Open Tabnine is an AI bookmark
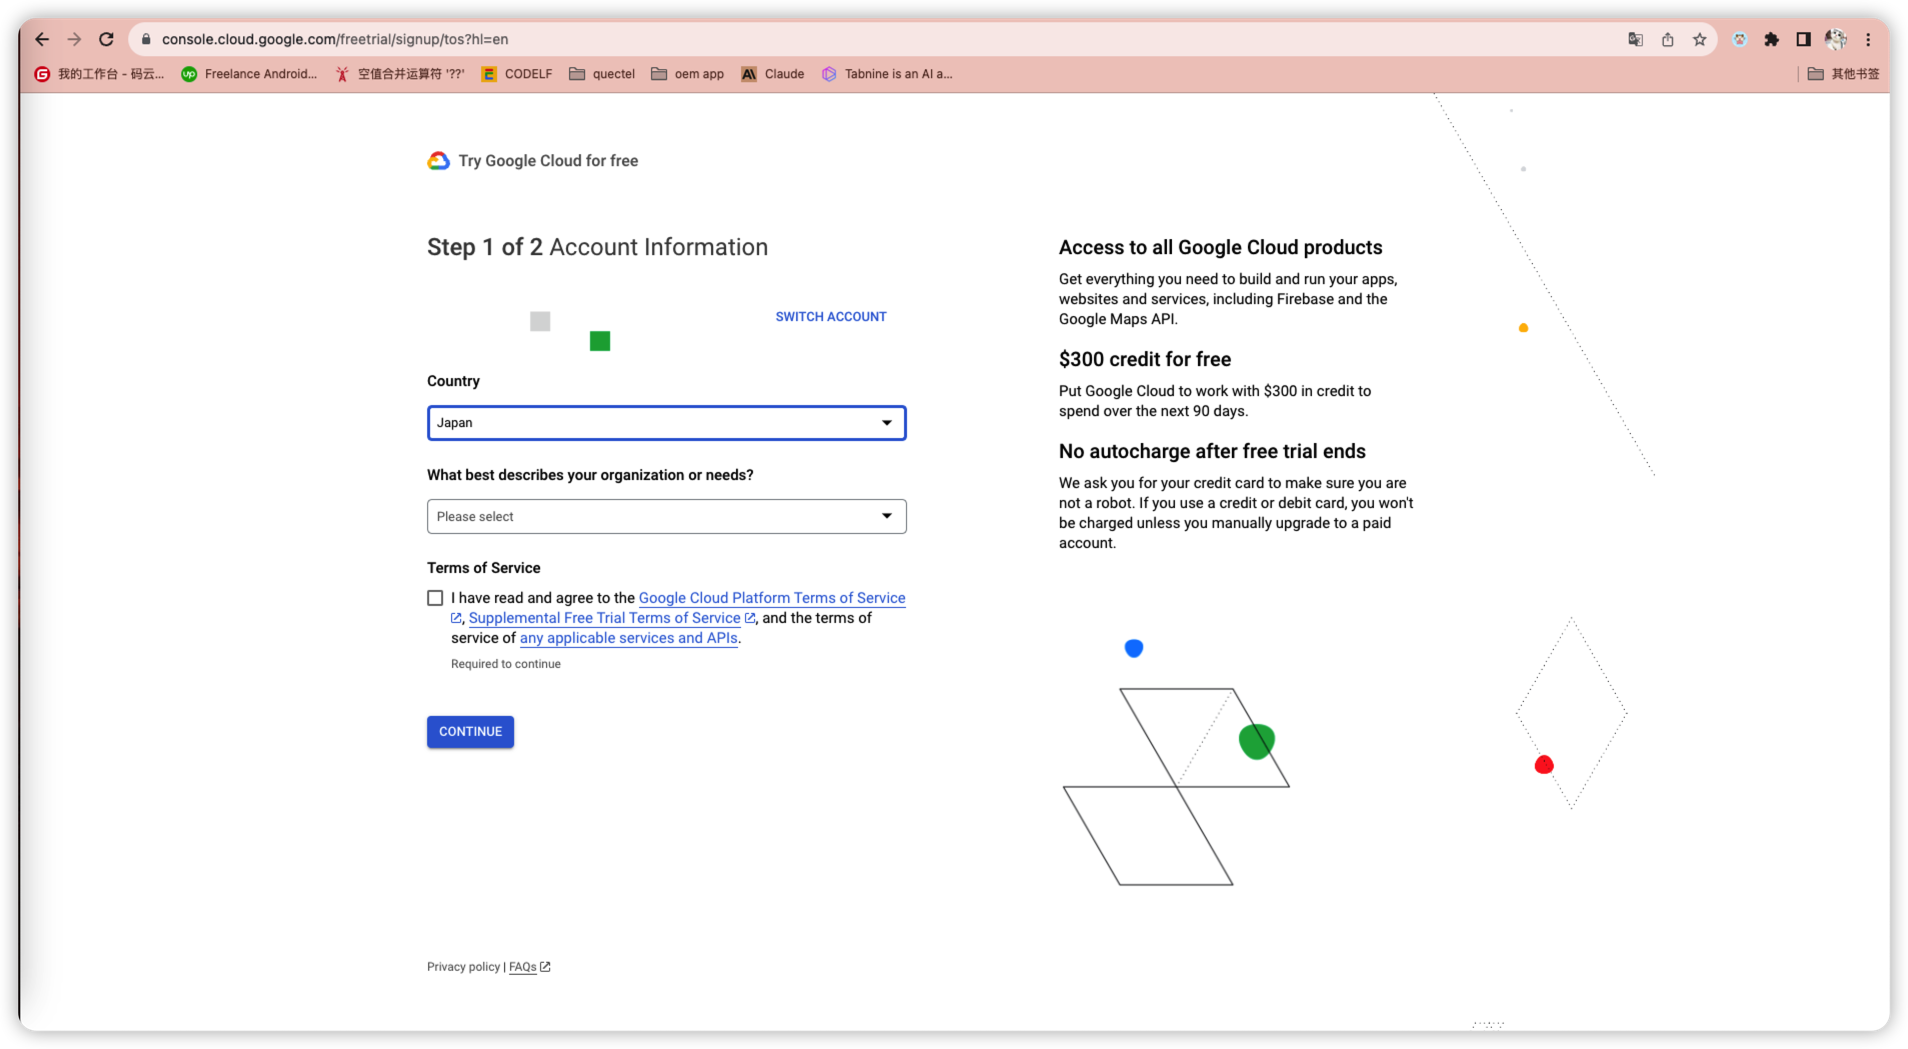Screen dimensions: 1908x1049 pos(886,74)
